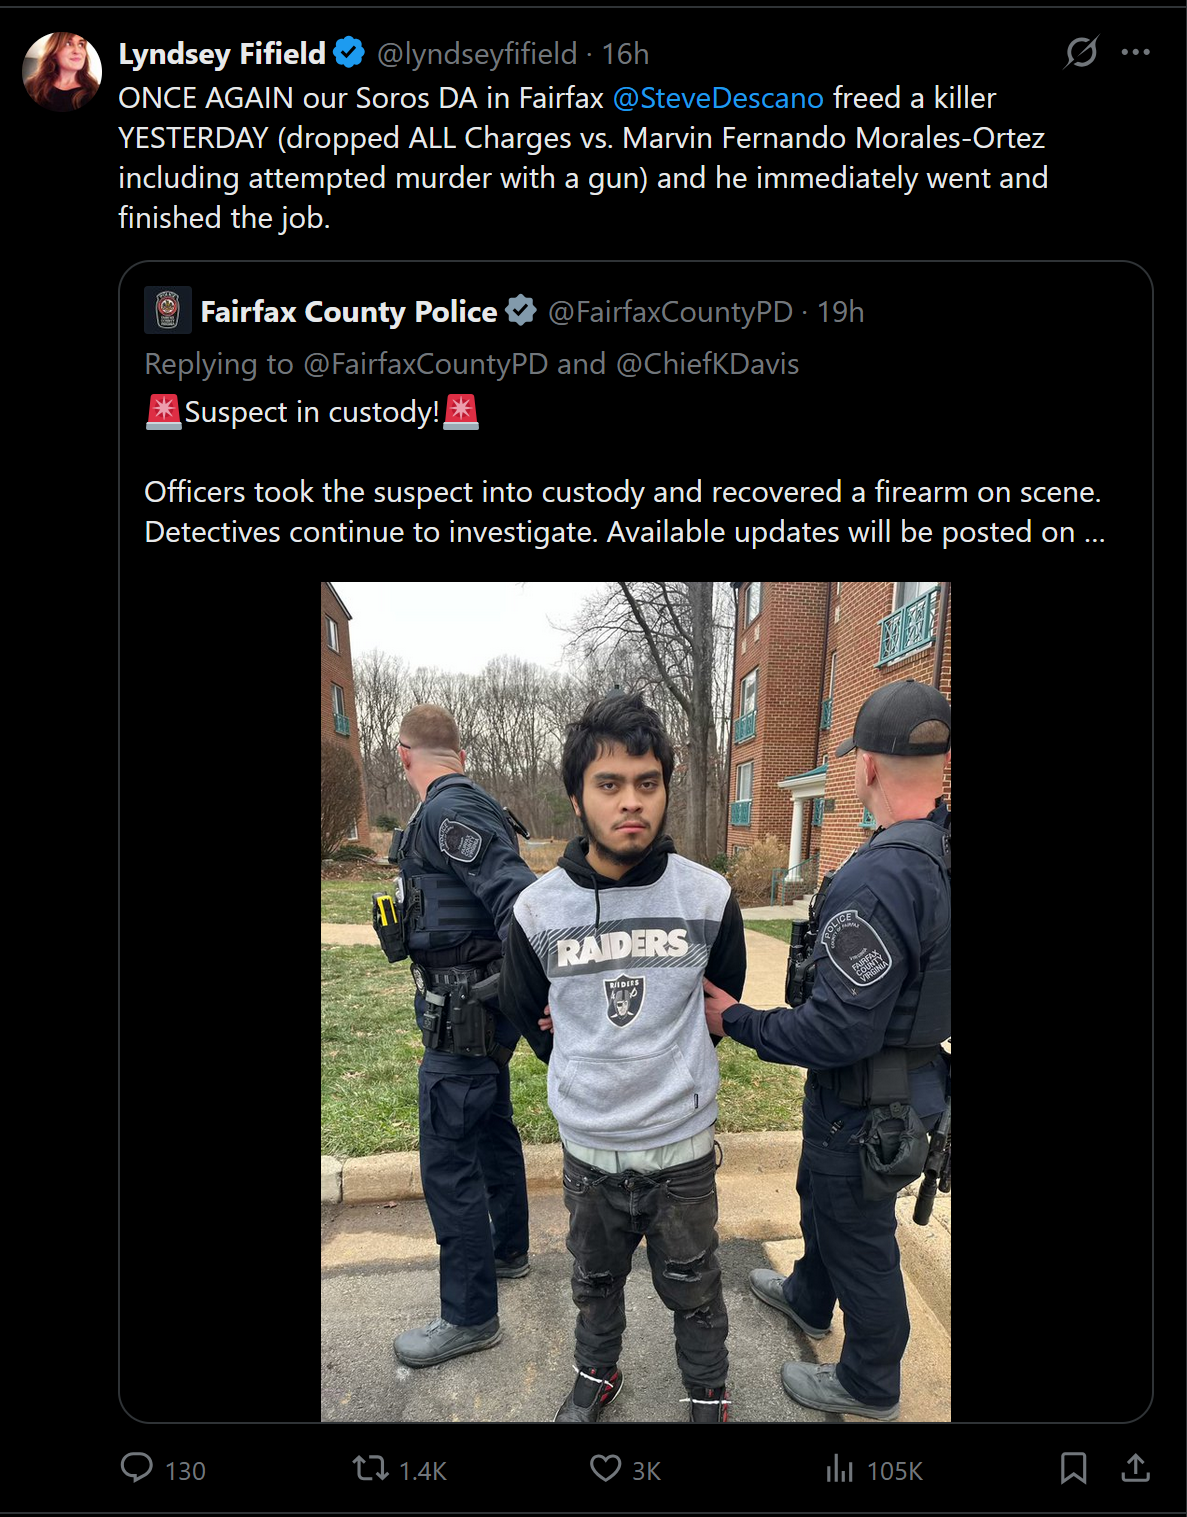Follow the @SteveDescano mention link
This screenshot has width=1187, height=1517.
click(x=718, y=98)
